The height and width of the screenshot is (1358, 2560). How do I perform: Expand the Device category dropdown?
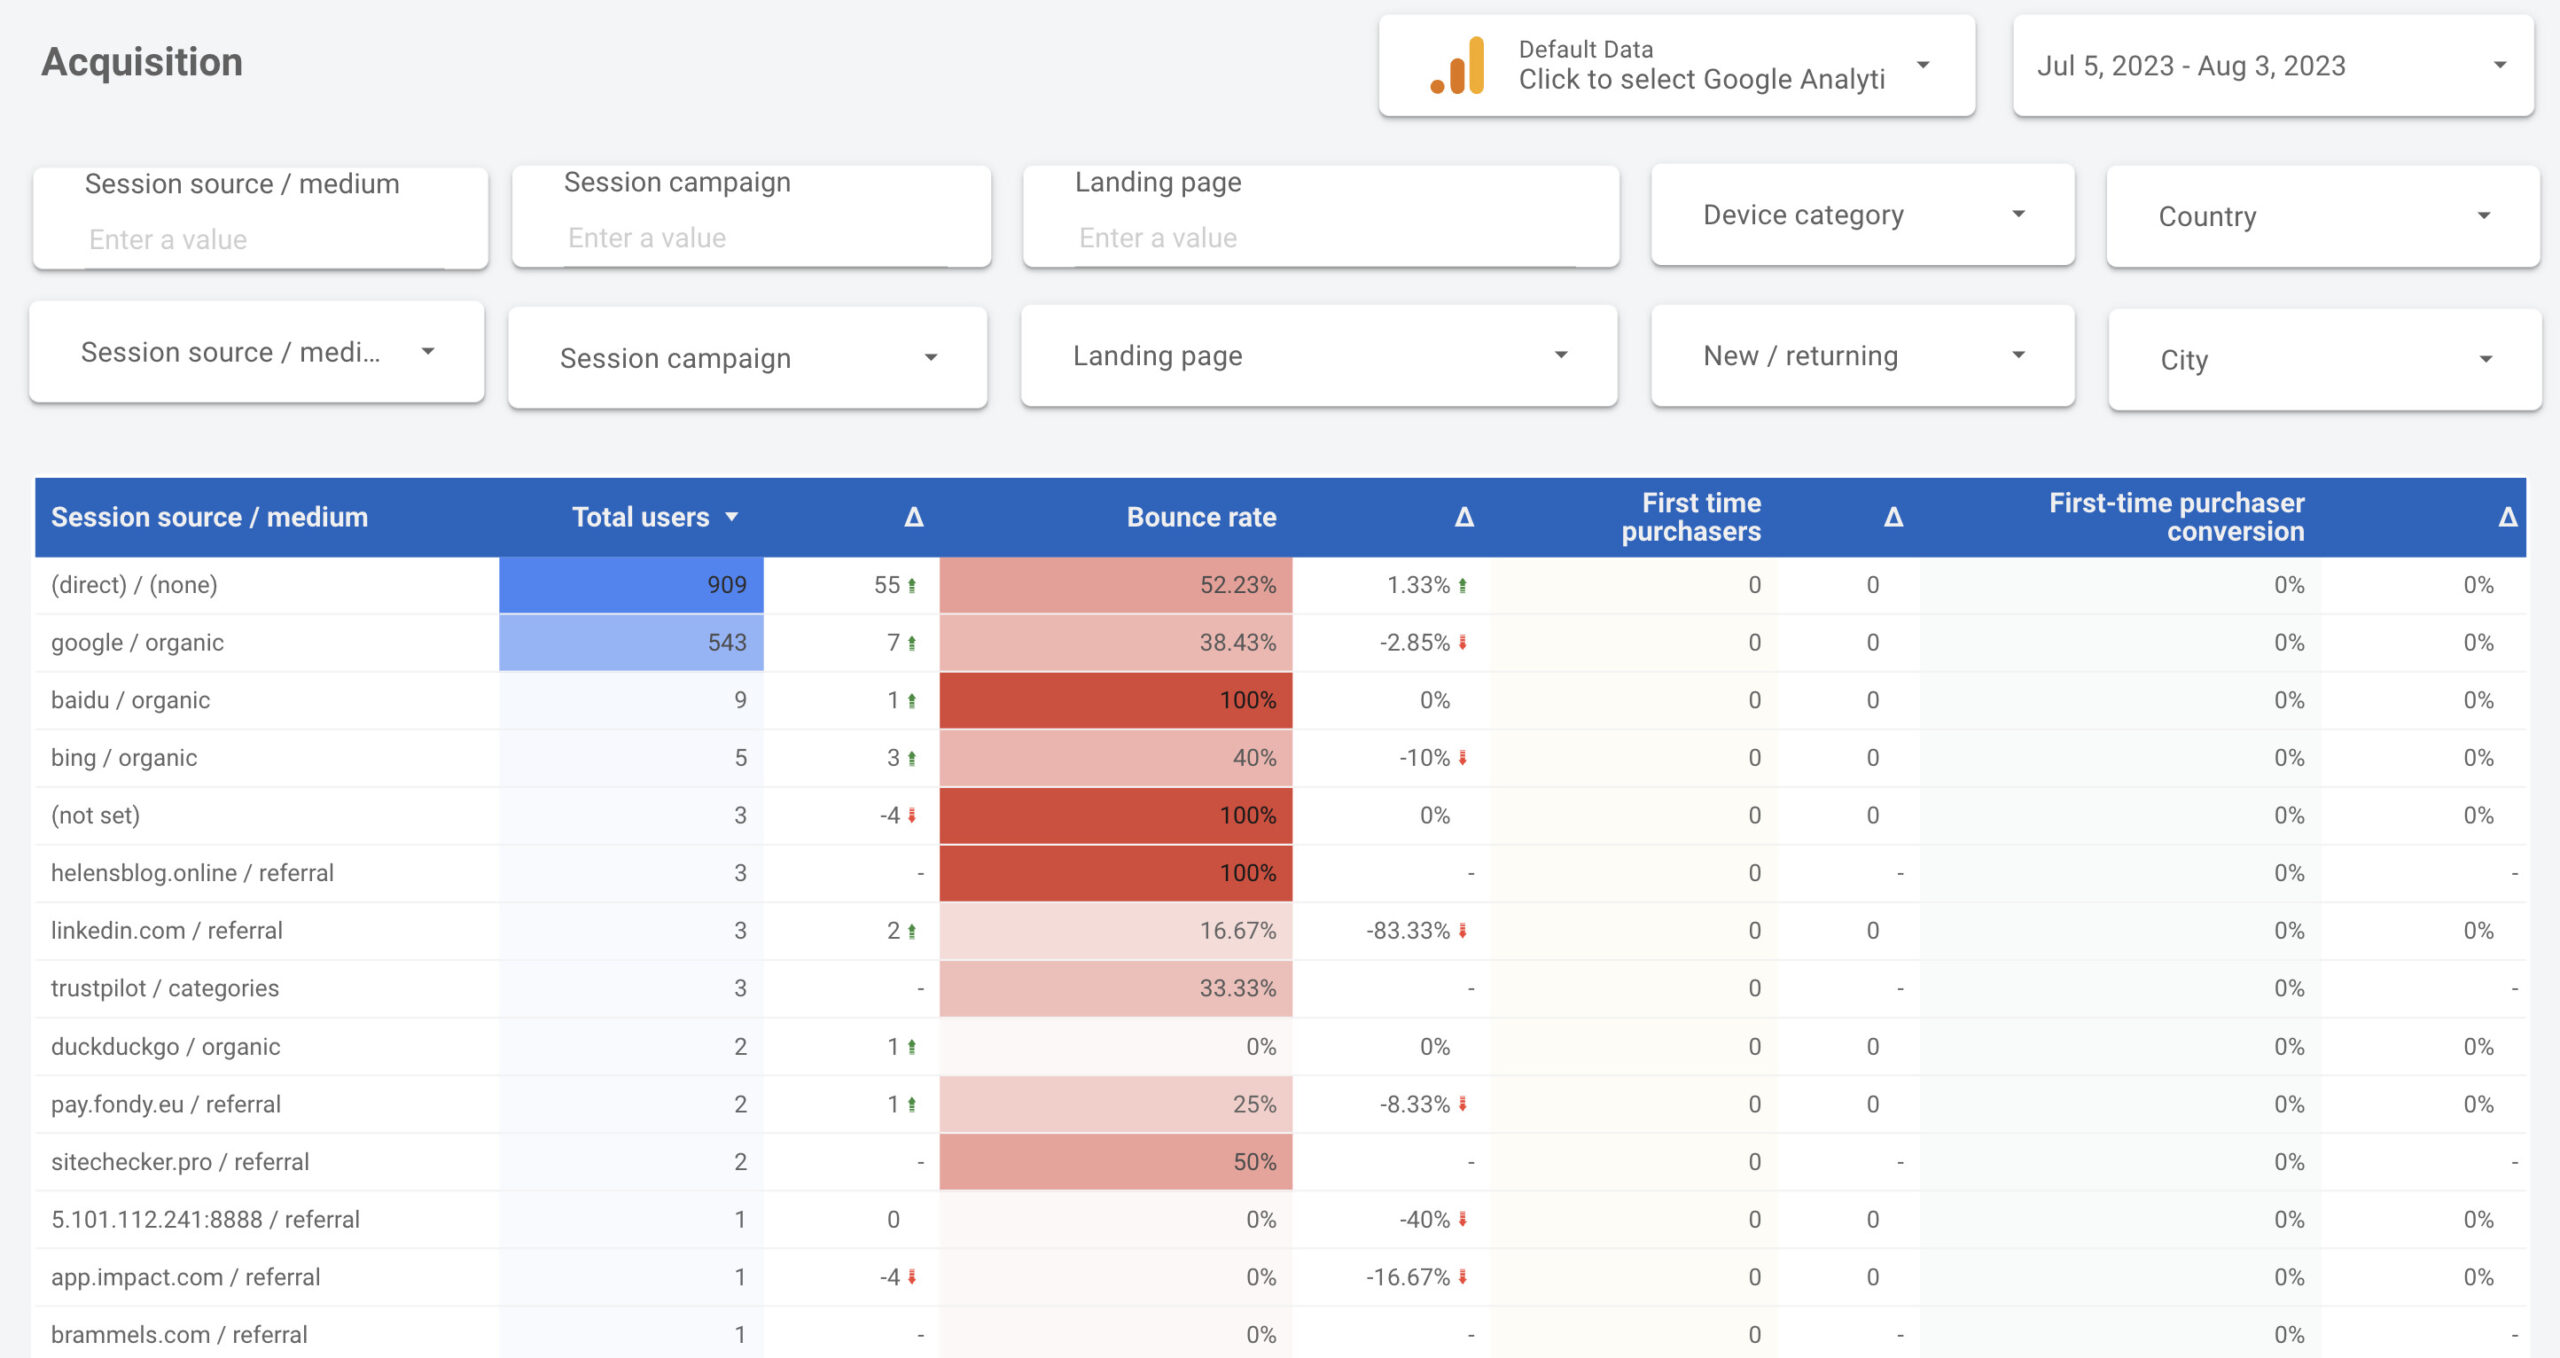1862,215
